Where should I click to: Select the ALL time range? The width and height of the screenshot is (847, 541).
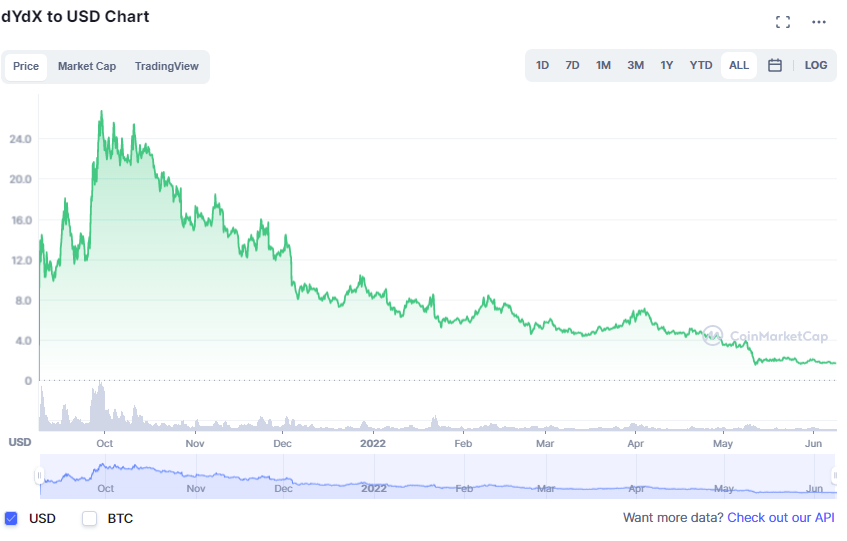tap(738, 65)
